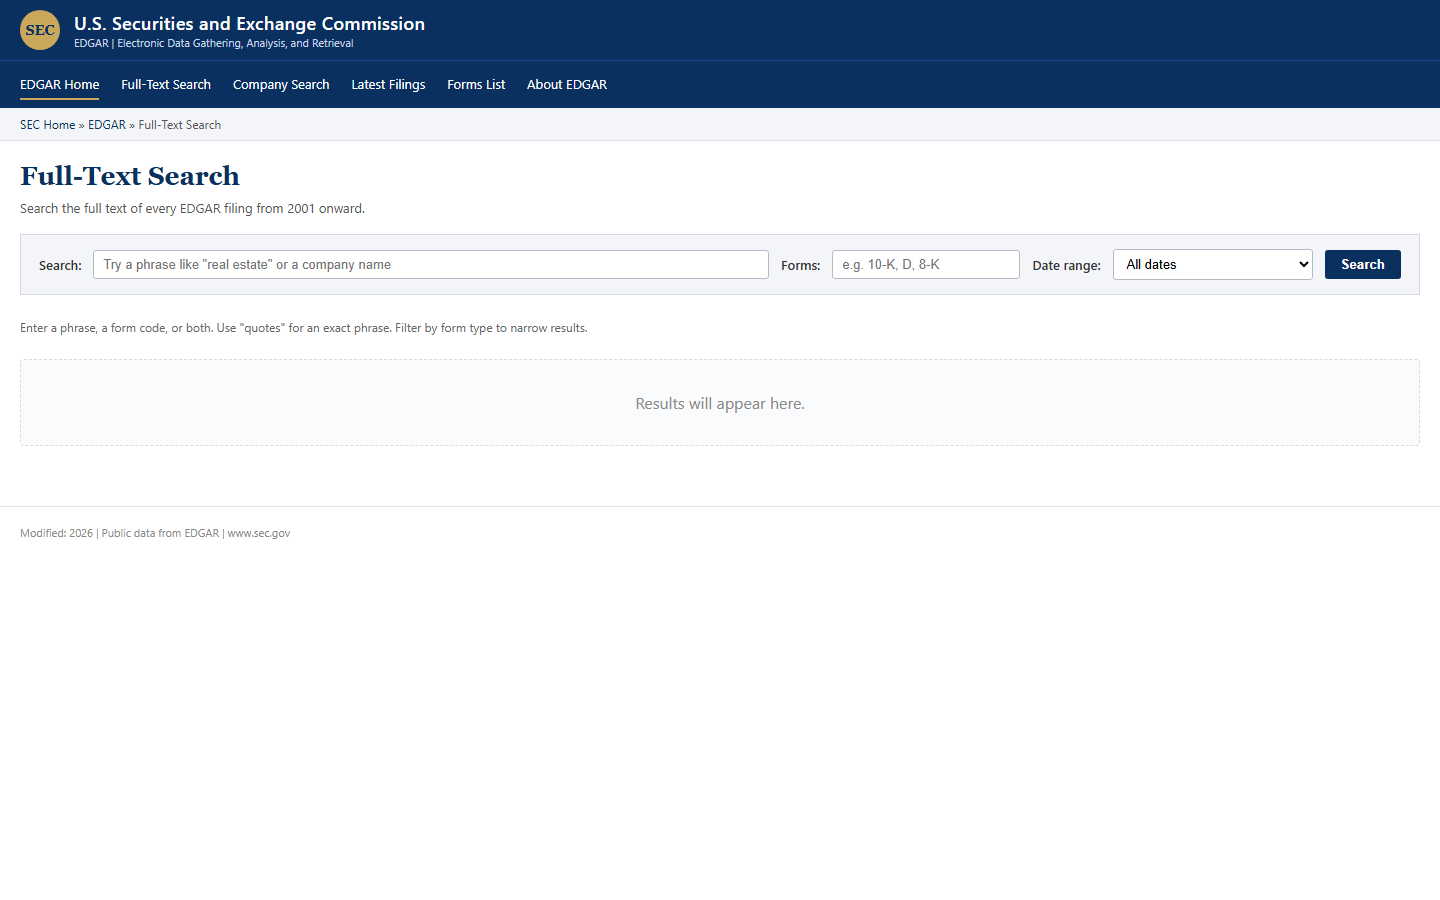Image resolution: width=1440 pixels, height=900 pixels.
Task: Follow the EDGAR breadcrumb link
Action: 107,125
